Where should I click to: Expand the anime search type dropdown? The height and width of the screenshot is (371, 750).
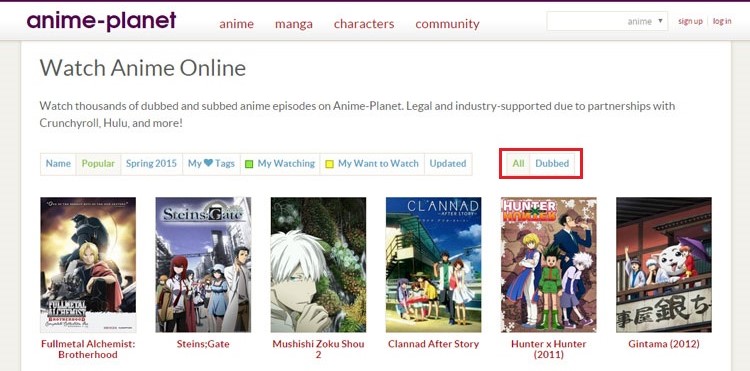pyautogui.click(x=645, y=21)
